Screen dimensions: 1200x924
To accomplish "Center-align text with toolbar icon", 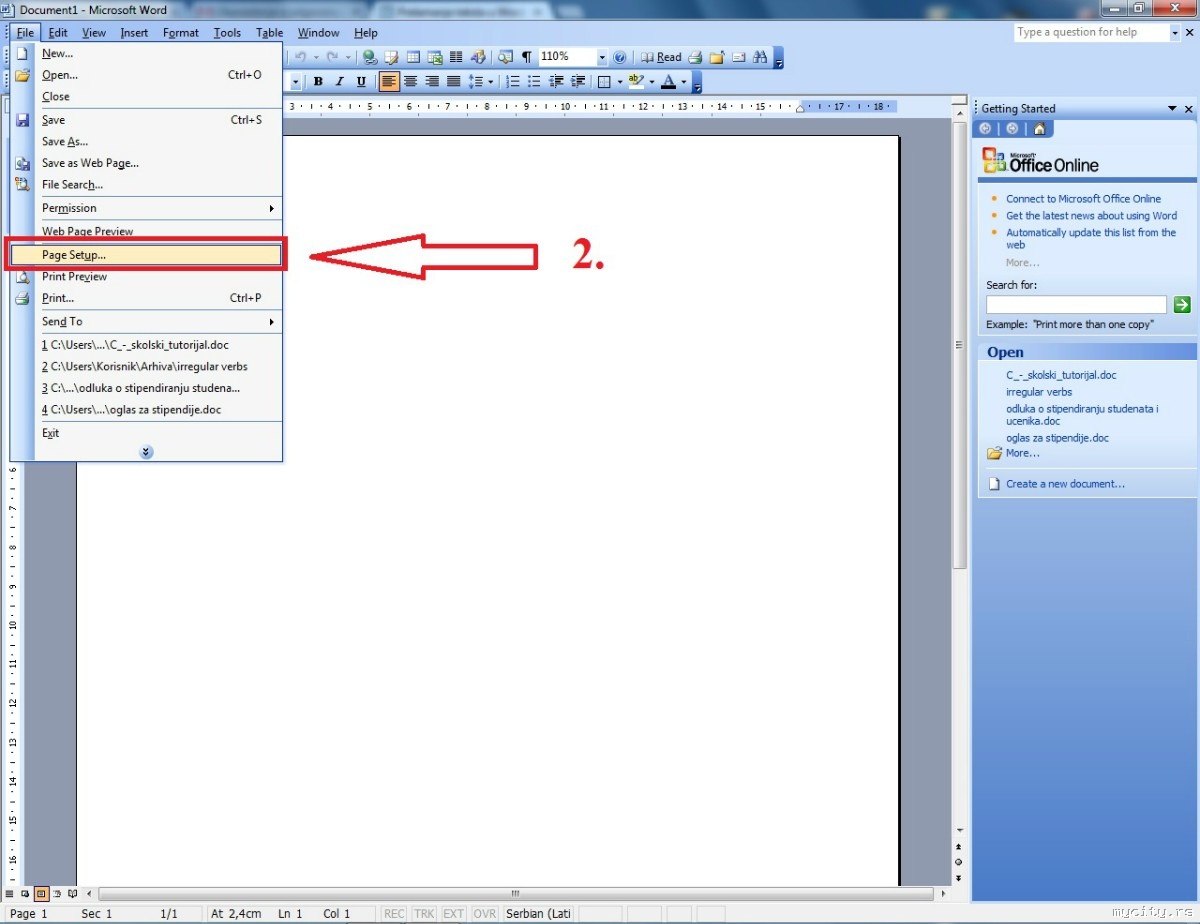I will click(411, 82).
